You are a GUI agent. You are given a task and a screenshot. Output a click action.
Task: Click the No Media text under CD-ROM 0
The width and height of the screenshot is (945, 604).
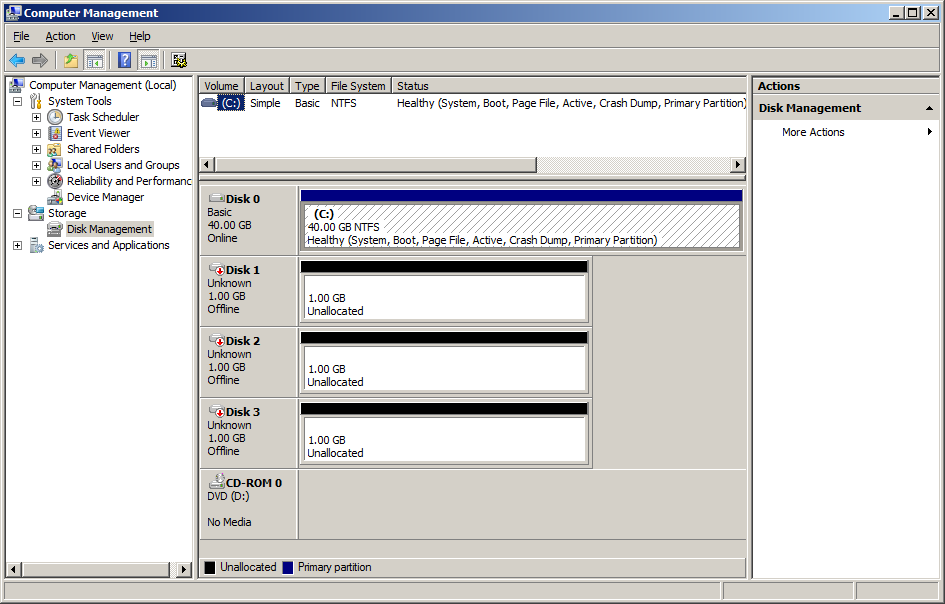point(229,522)
